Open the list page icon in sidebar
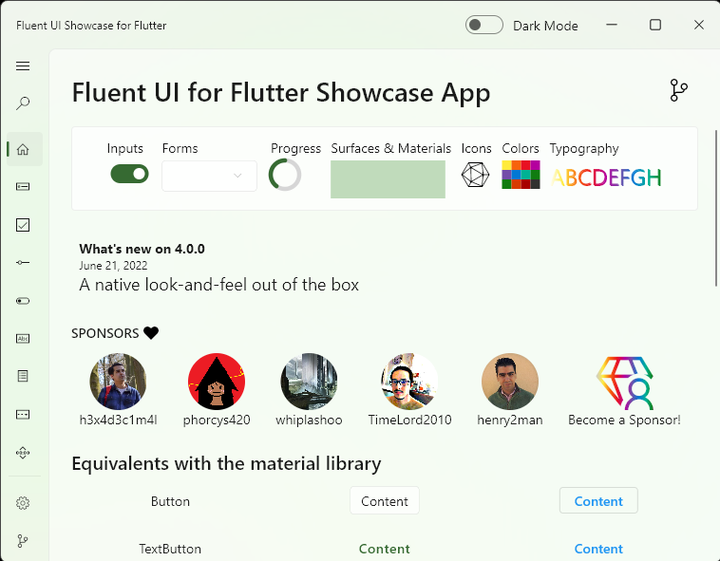The width and height of the screenshot is (720, 561). pyautogui.click(x=22, y=376)
